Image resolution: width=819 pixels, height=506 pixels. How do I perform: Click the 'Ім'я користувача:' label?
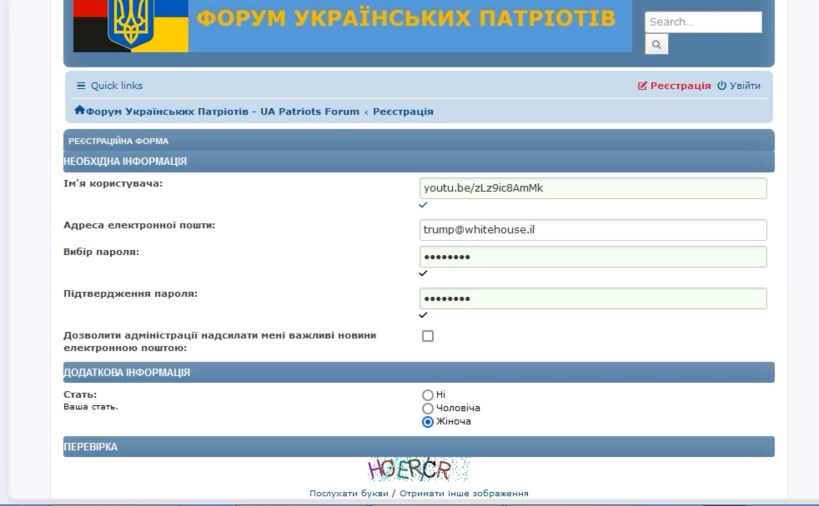click(113, 183)
